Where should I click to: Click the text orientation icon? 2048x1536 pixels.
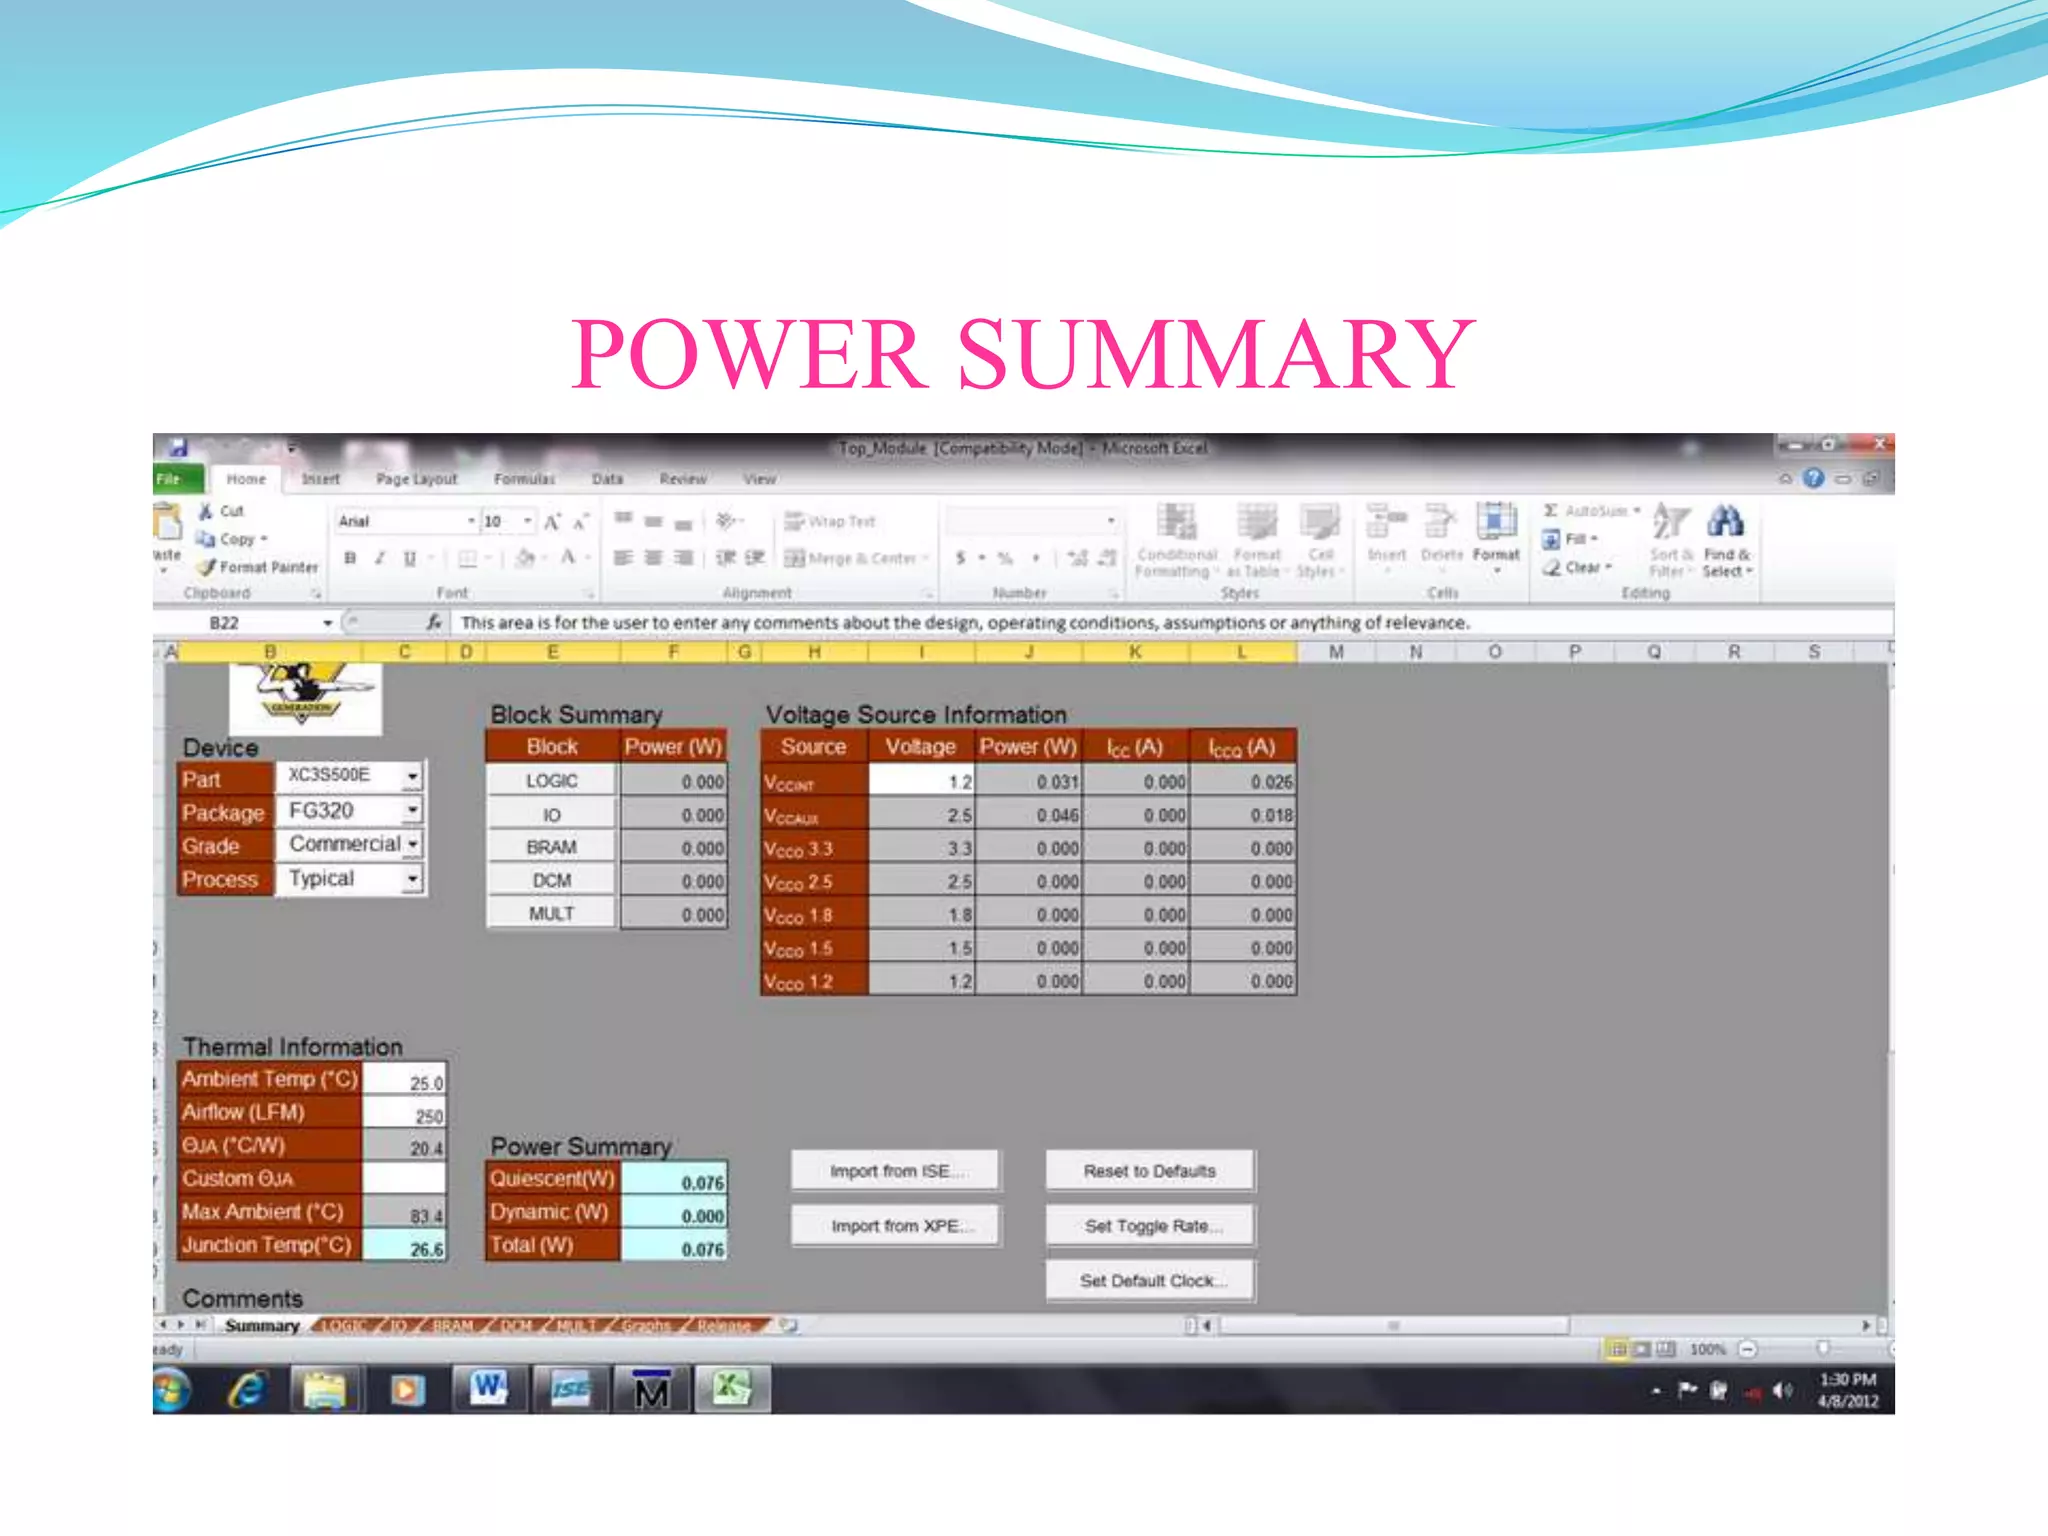pyautogui.click(x=726, y=521)
